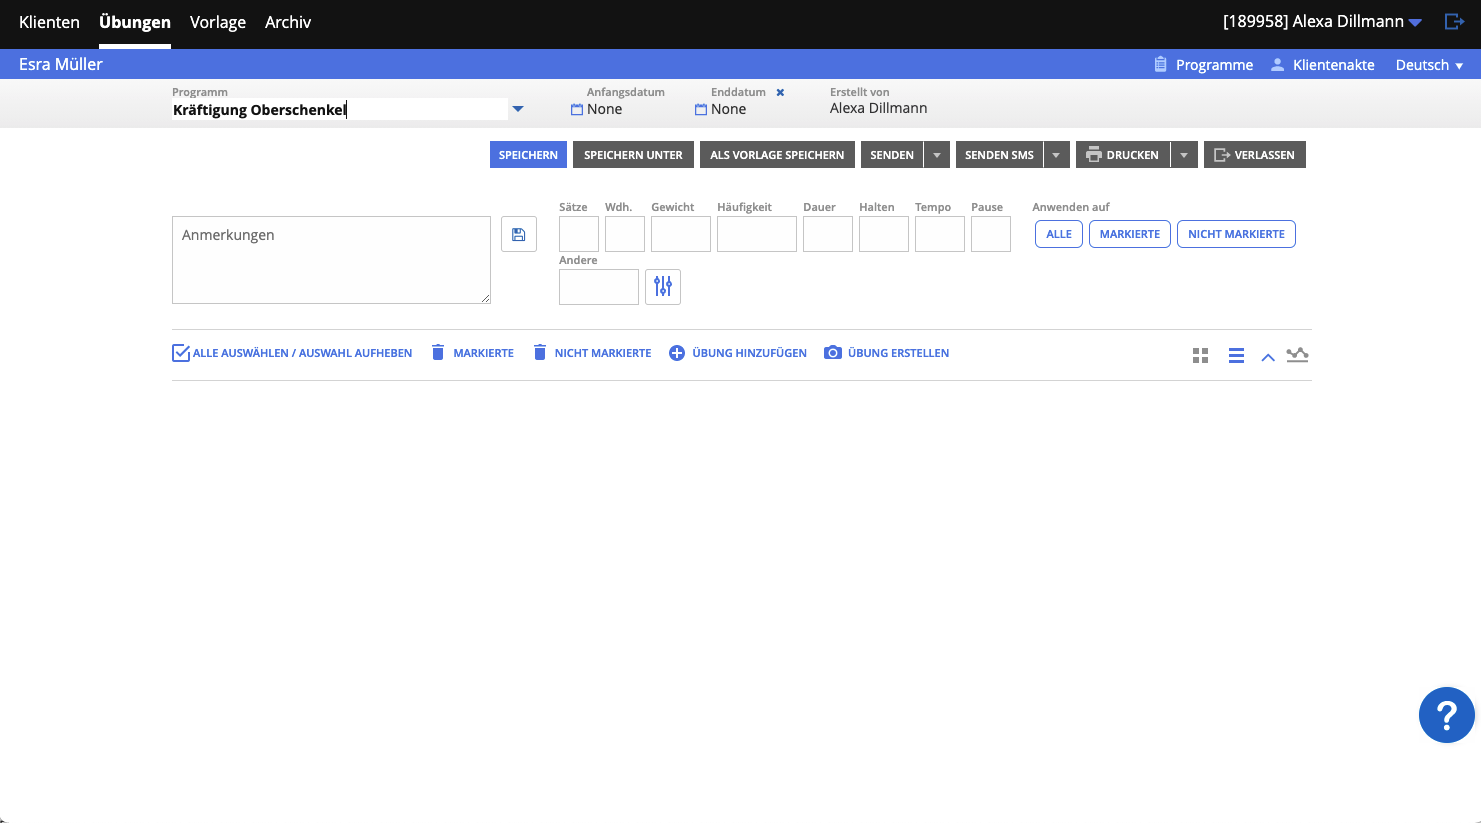Open the parameter settings sliders icon
This screenshot has height=823, width=1481.
tap(662, 287)
